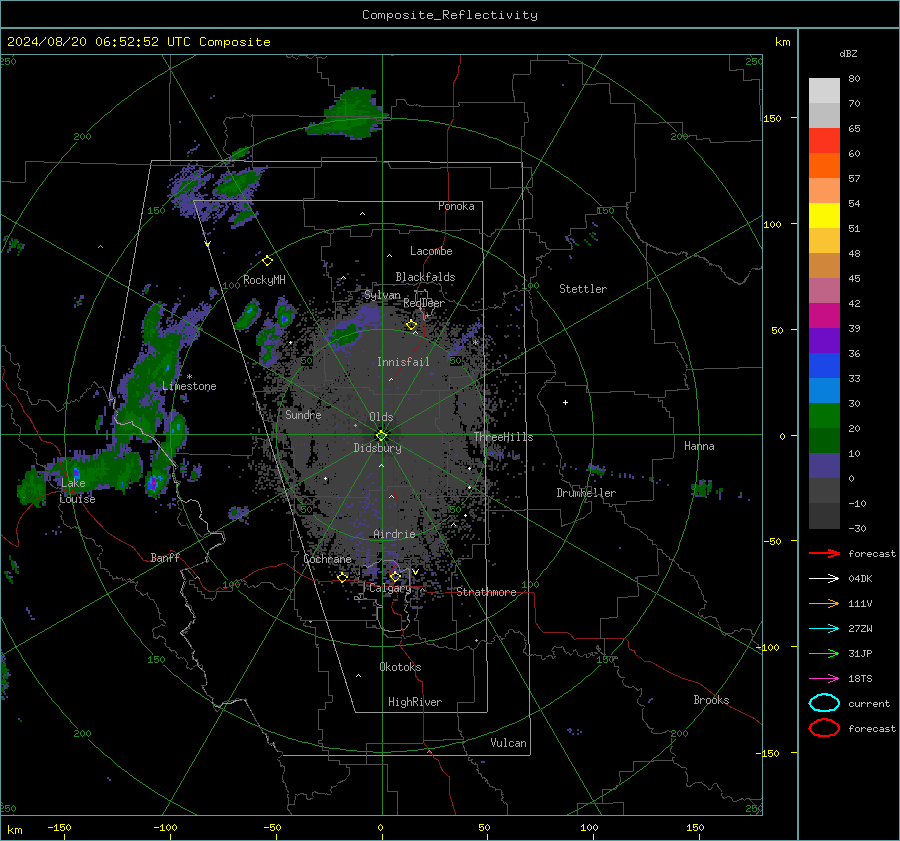The height and width of the screenshot is (841, 900).
Task: Click the red forecast ellipse legend icon
Action: (x=824, y=728)
